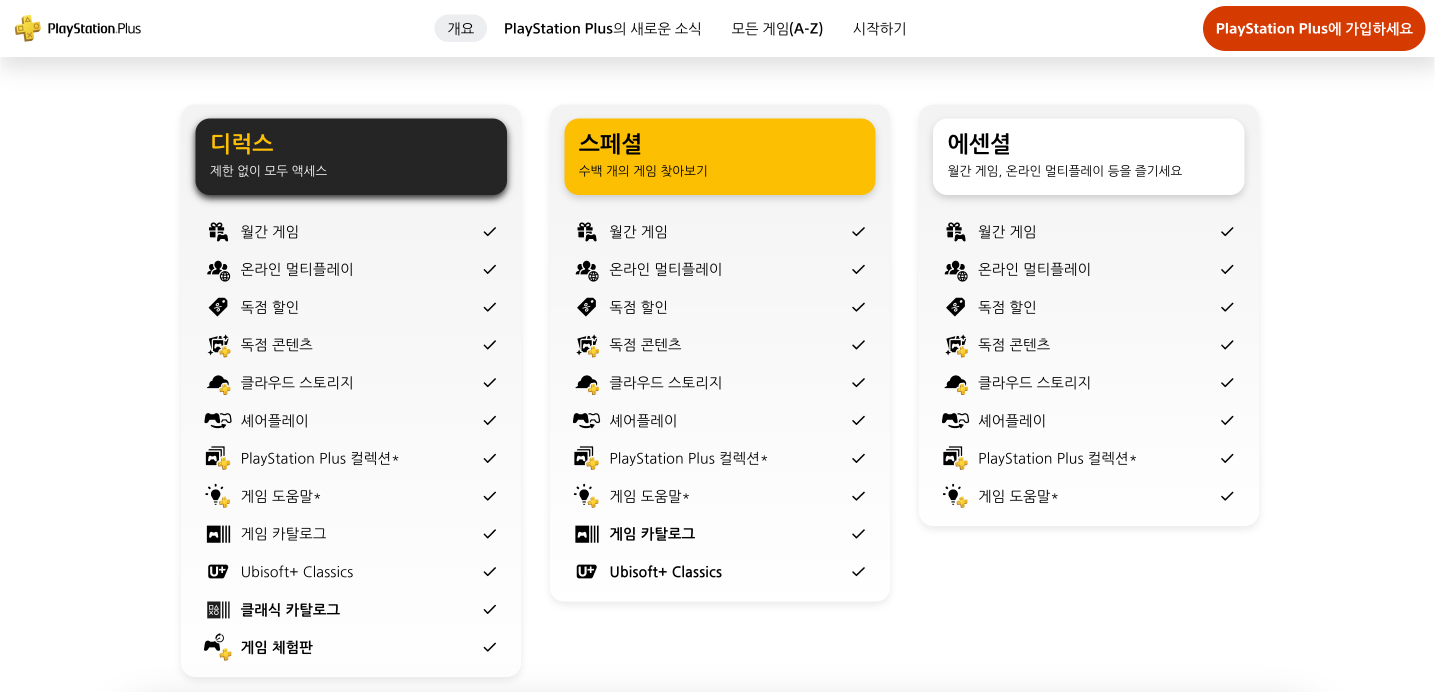1435x692 pixels.
Task: Click 클라우드 스토리지 icon in 디럭스
Action: (218, 383)
